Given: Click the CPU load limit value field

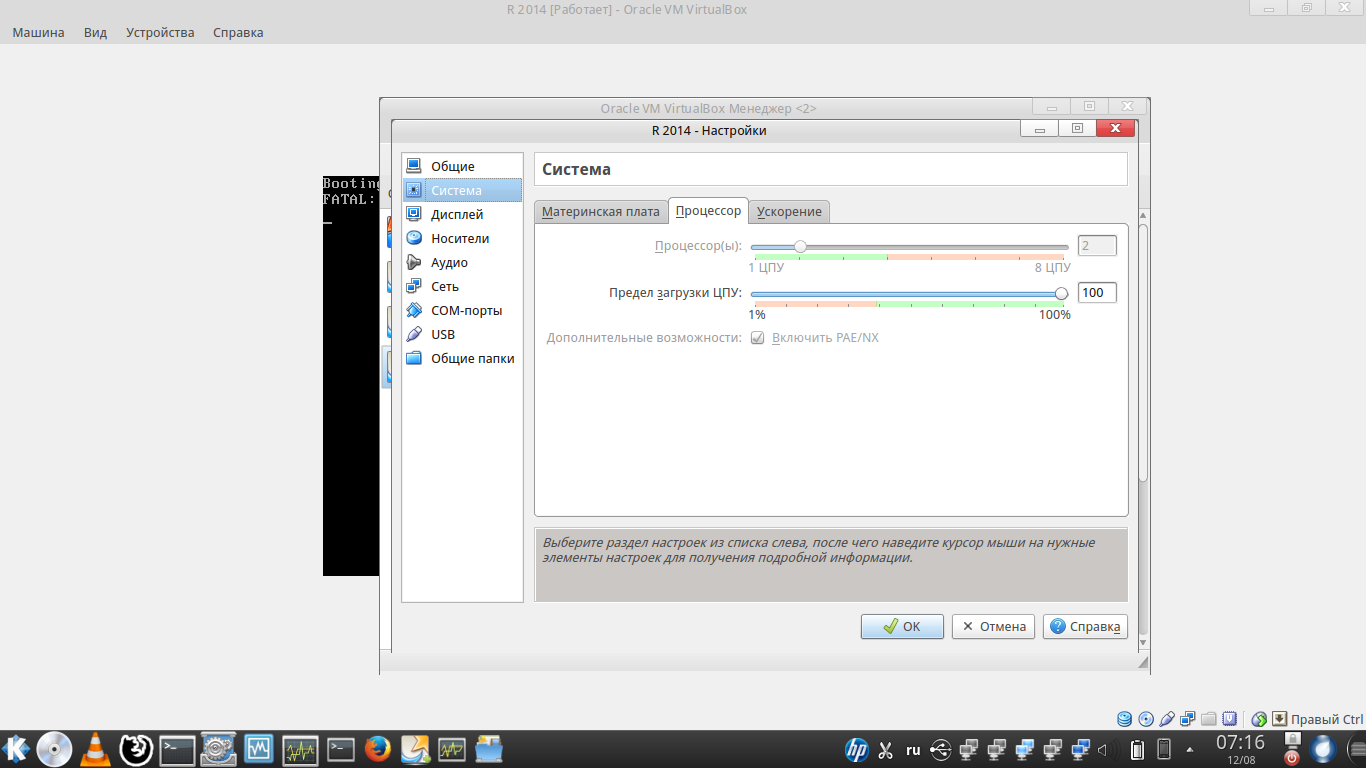Looking at the screenshot, I should pyautogui.click(x=1096, y=293).
